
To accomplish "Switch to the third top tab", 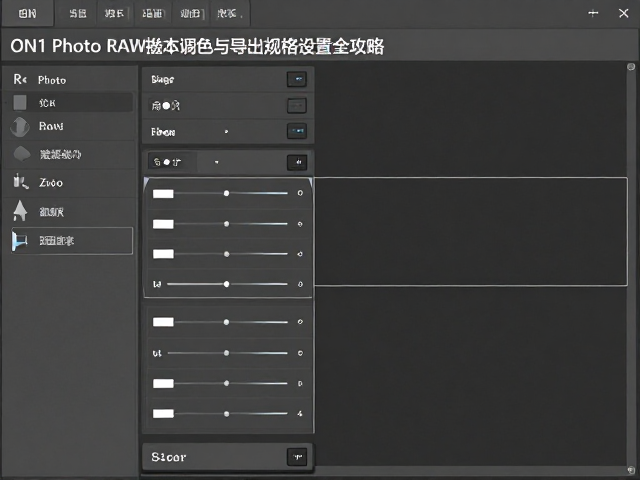I will click(114, 14).
